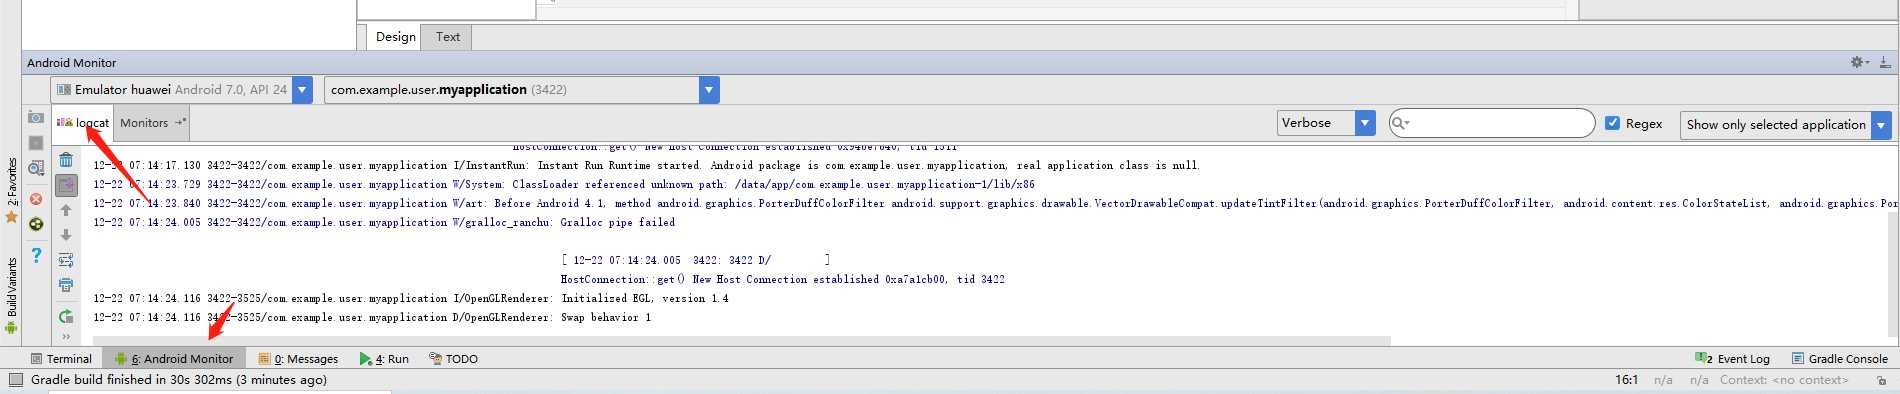Open the TODO tool window
The width and height of the screenshot is (1900, 394).
click(453, 359)
